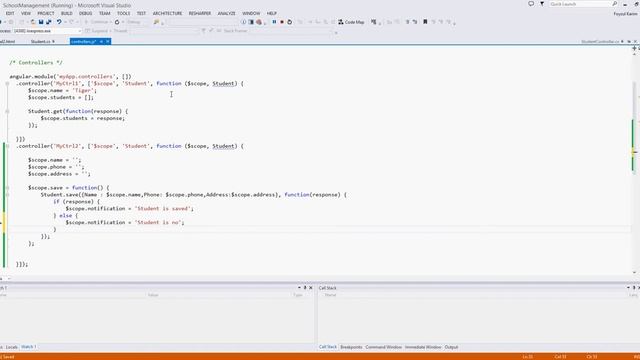Click 'Student is saved' string in code
640x360 pixels.
[163, 209]
